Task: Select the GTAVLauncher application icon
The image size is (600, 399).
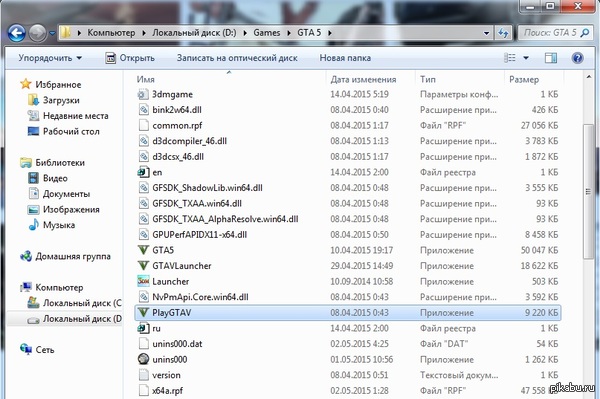Action: pos(143,266)
